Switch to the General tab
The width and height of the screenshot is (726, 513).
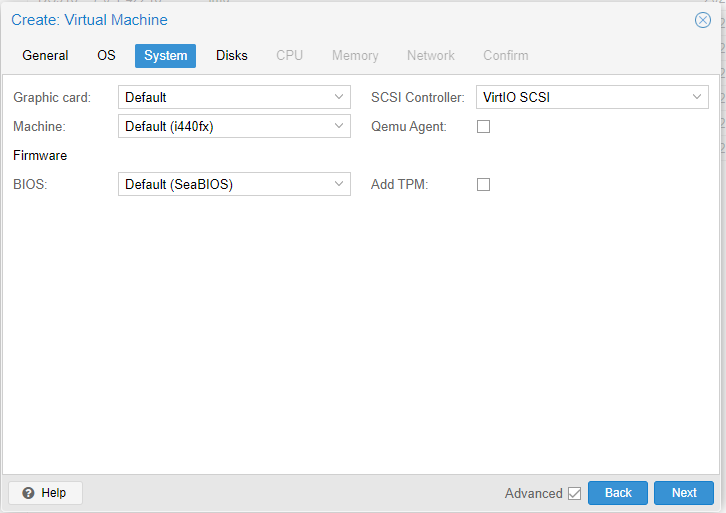tap(45, 56)
